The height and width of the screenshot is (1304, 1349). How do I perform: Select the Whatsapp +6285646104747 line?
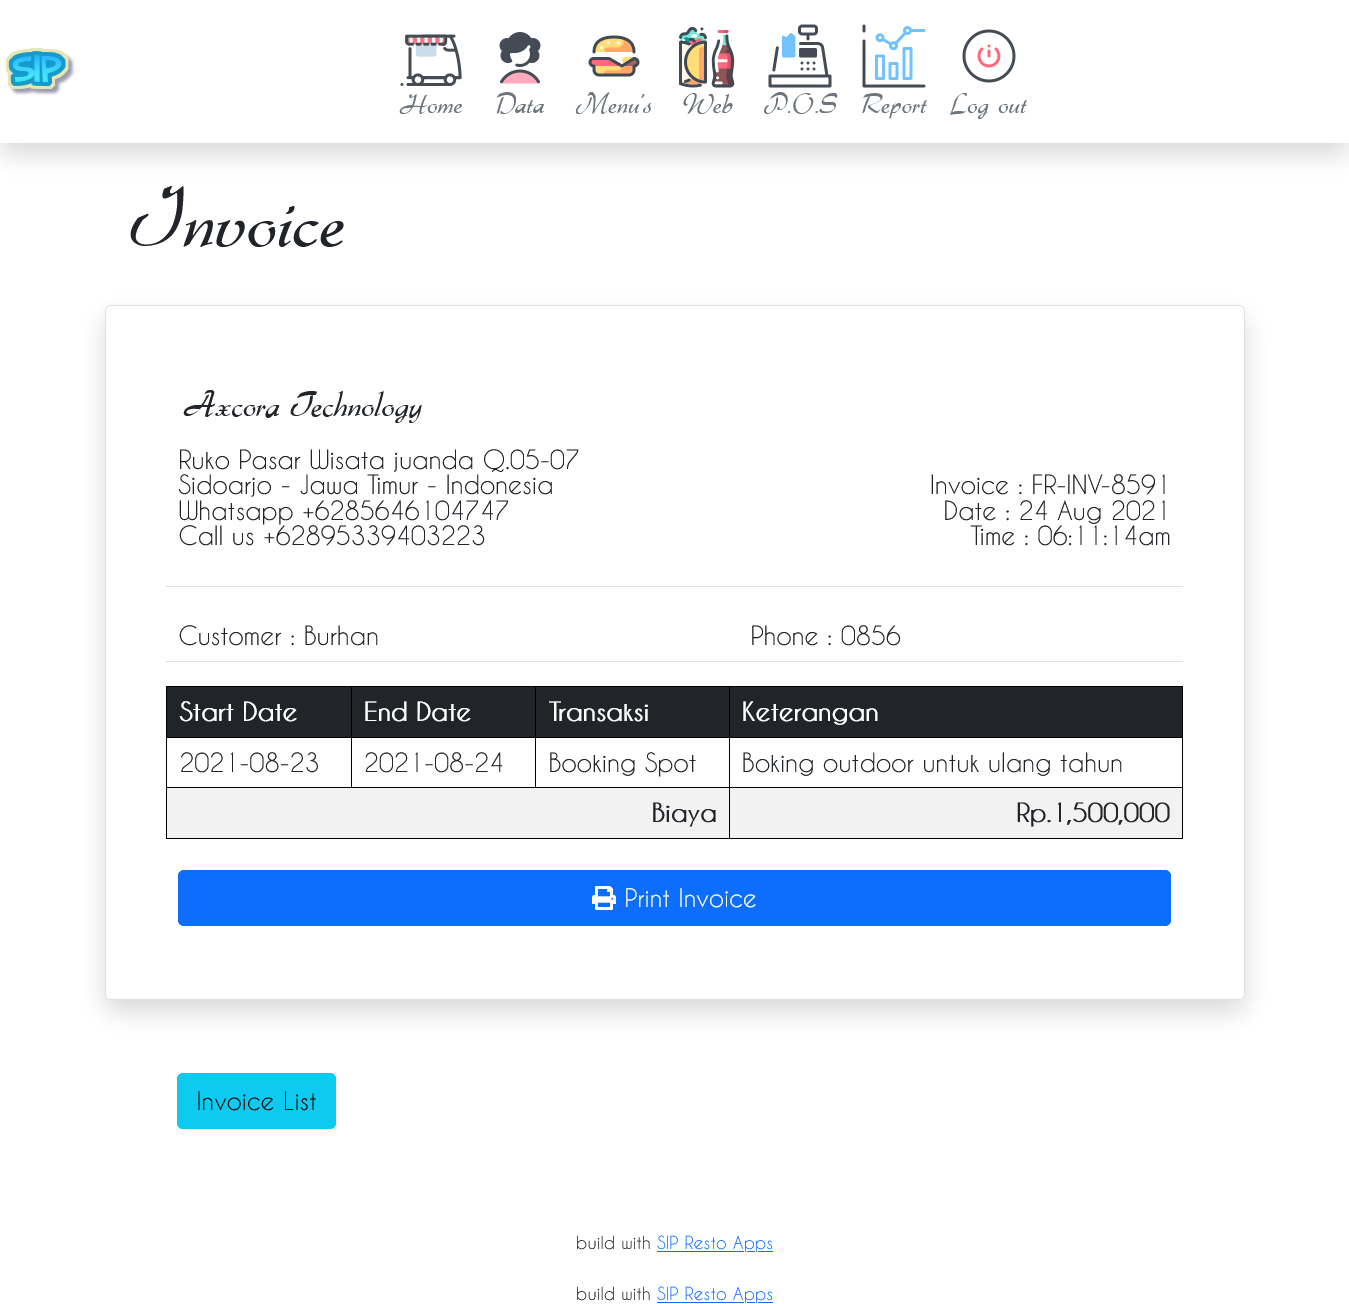click(343, 511)
